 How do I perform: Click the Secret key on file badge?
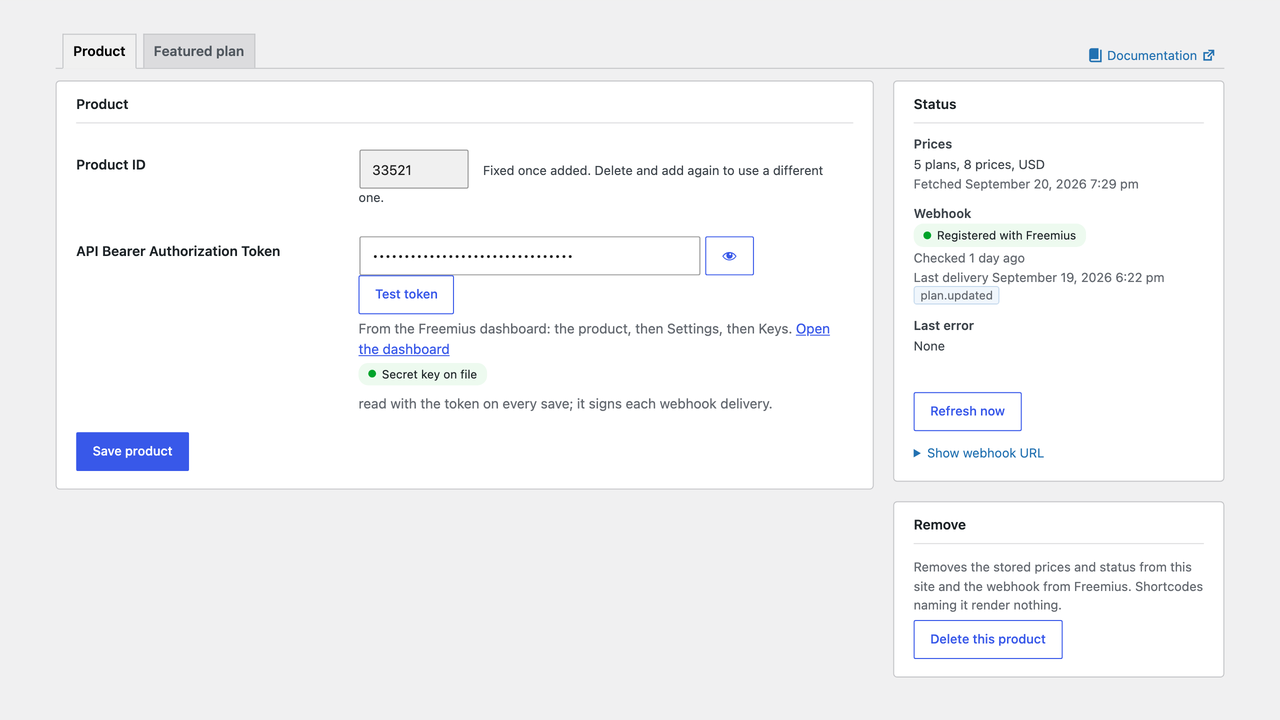coord(423,375)
